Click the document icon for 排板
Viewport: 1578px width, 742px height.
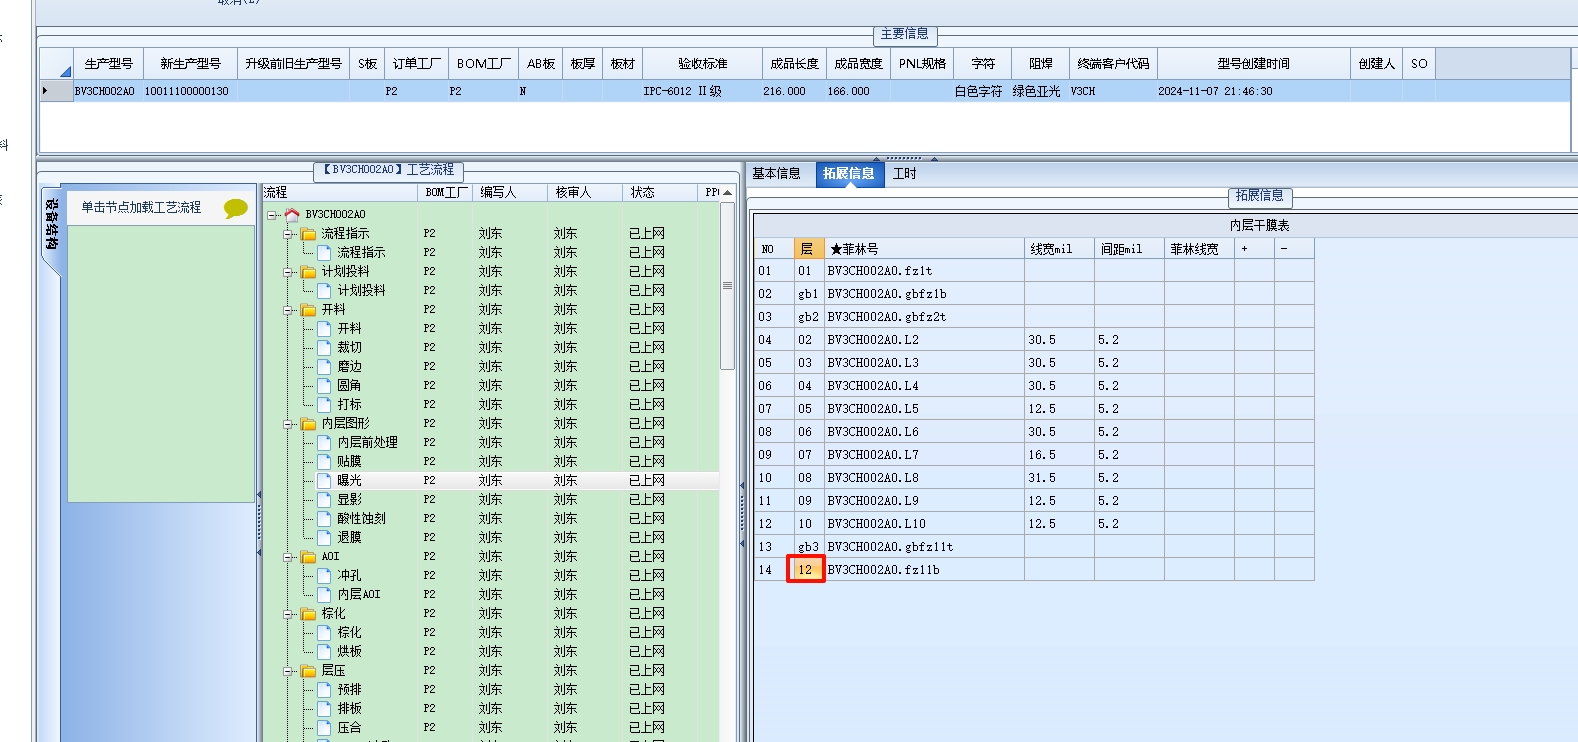tap(324, 708)
